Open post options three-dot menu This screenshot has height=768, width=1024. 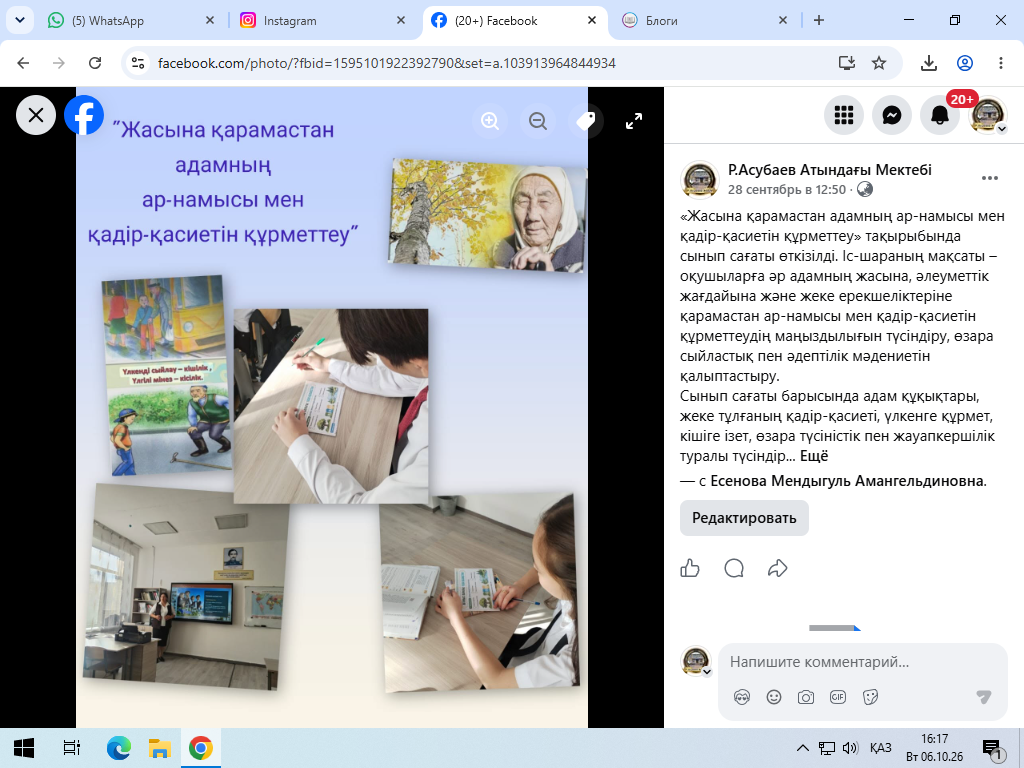pos(989,178)
